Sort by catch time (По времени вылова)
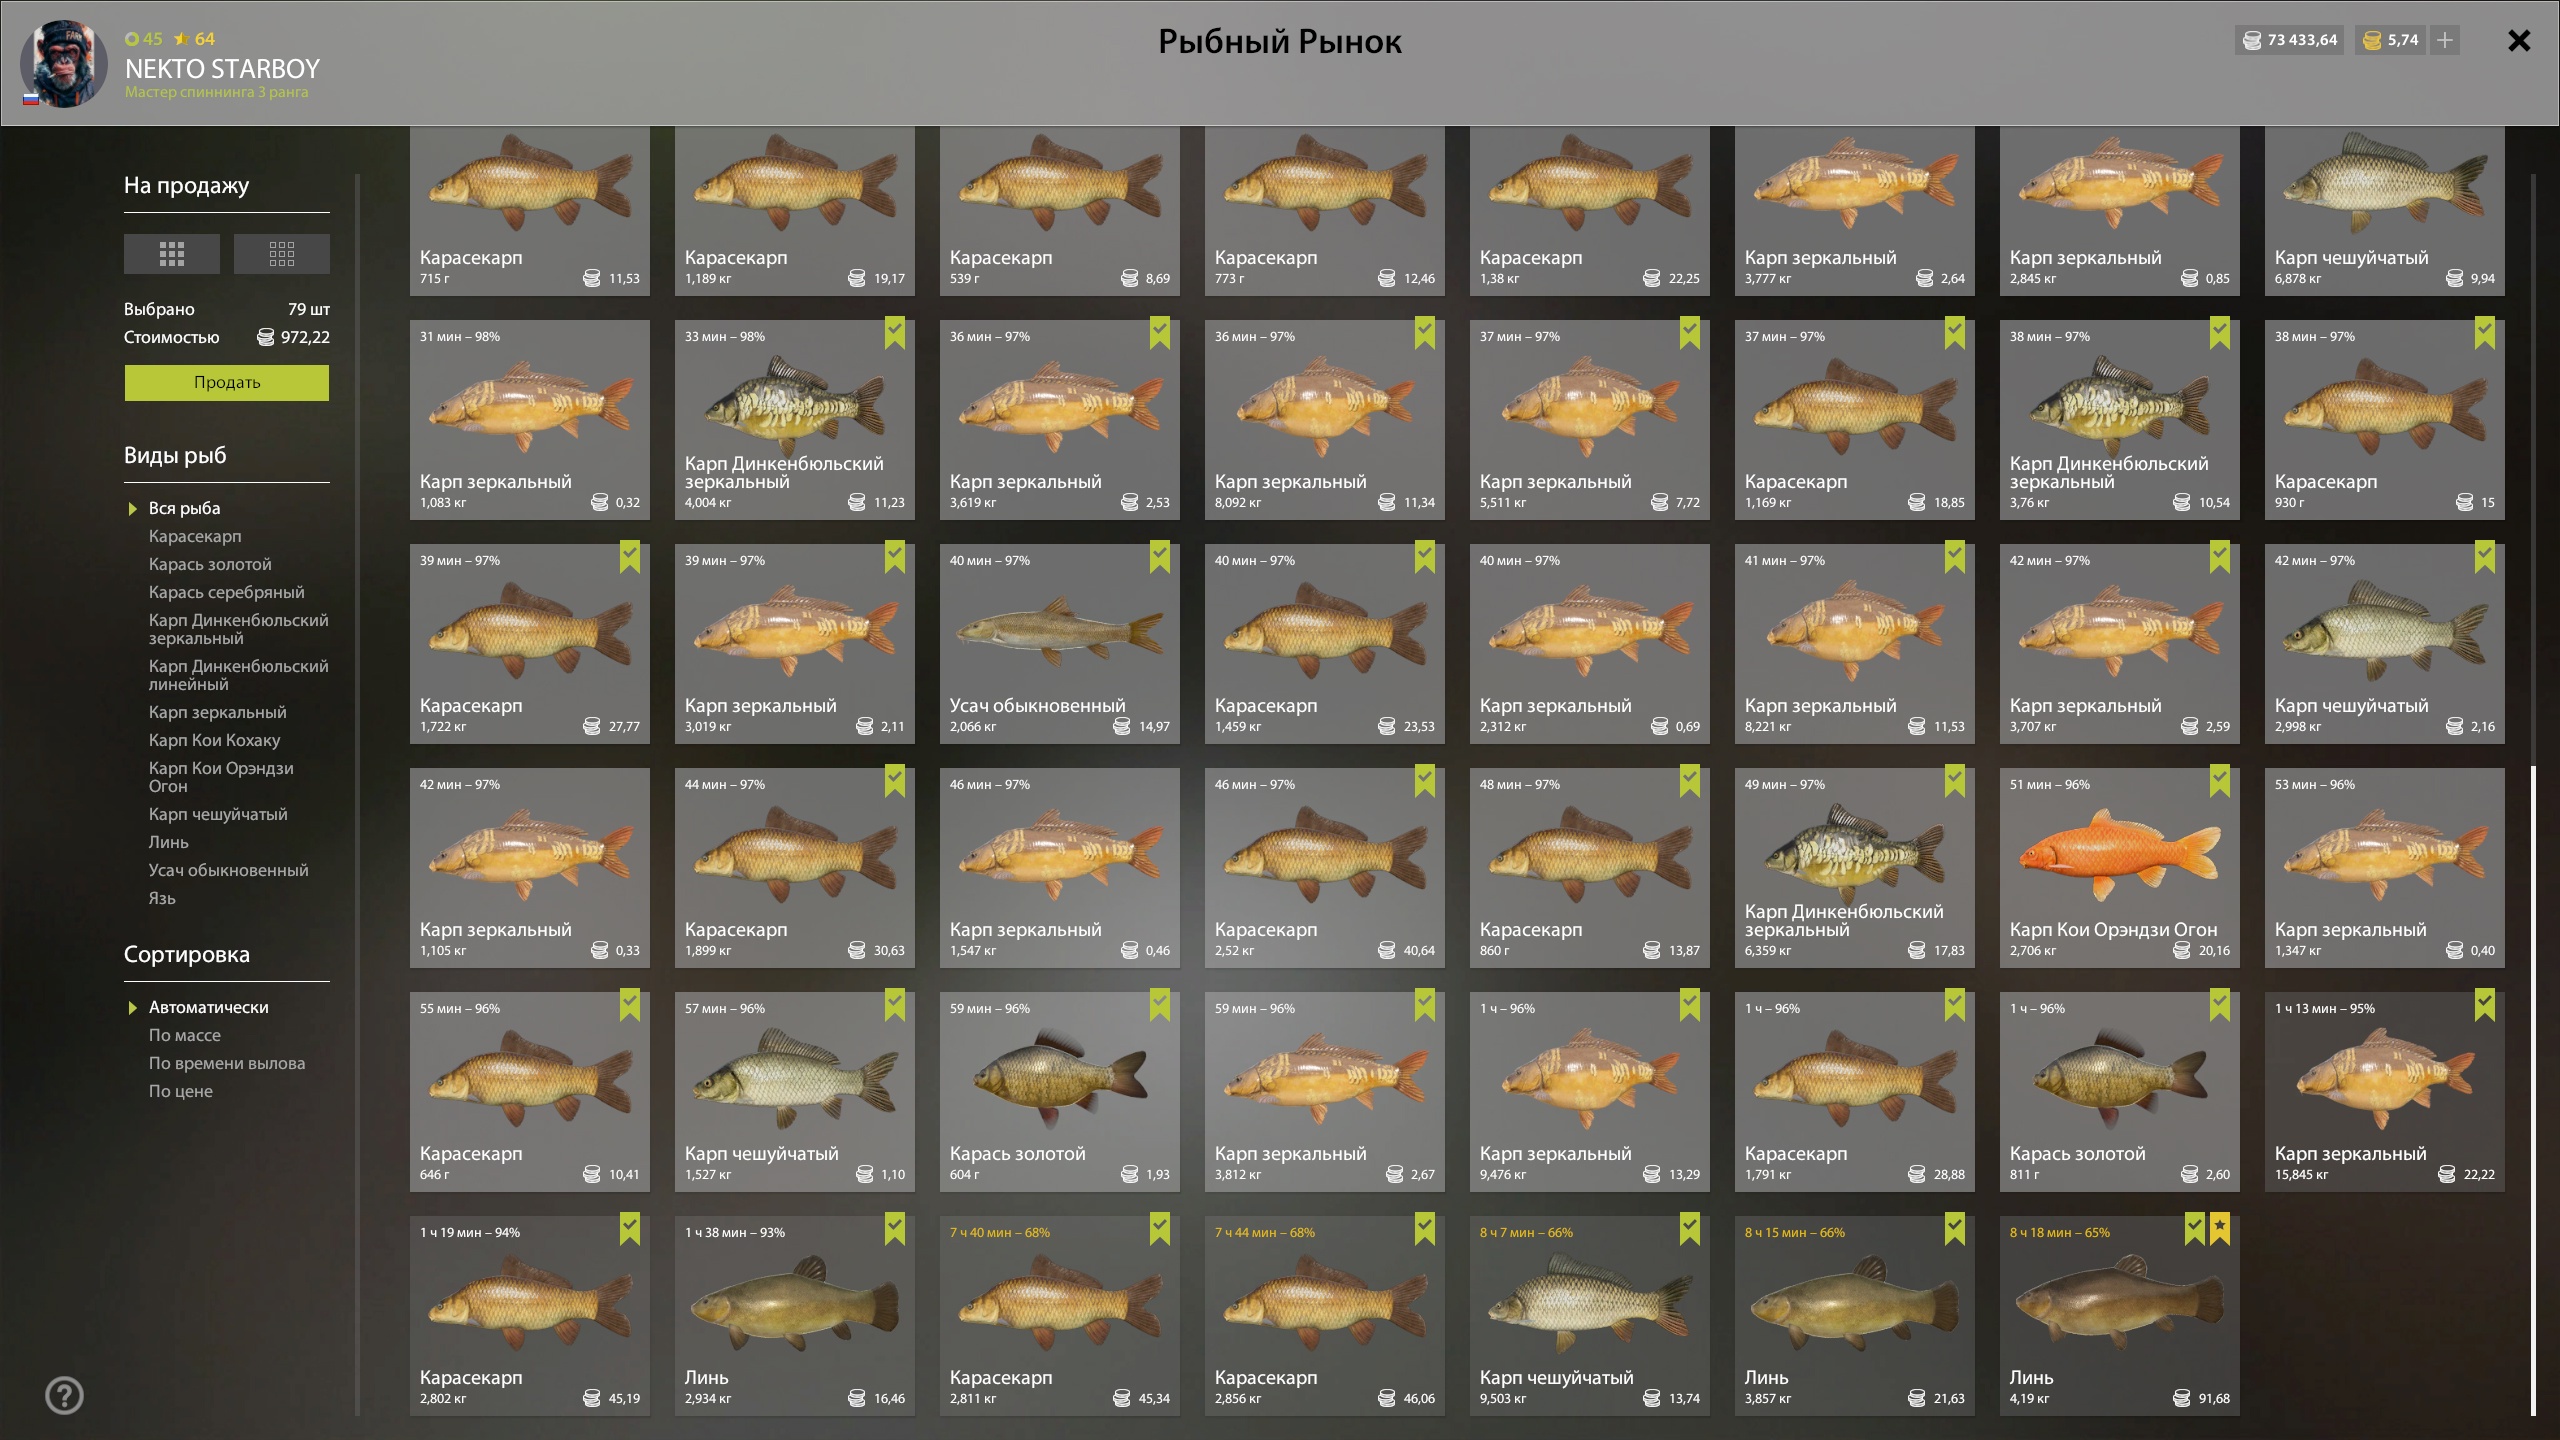Image resolution: width=2560 pixels, height=1440 pixels. point(227,1063)
